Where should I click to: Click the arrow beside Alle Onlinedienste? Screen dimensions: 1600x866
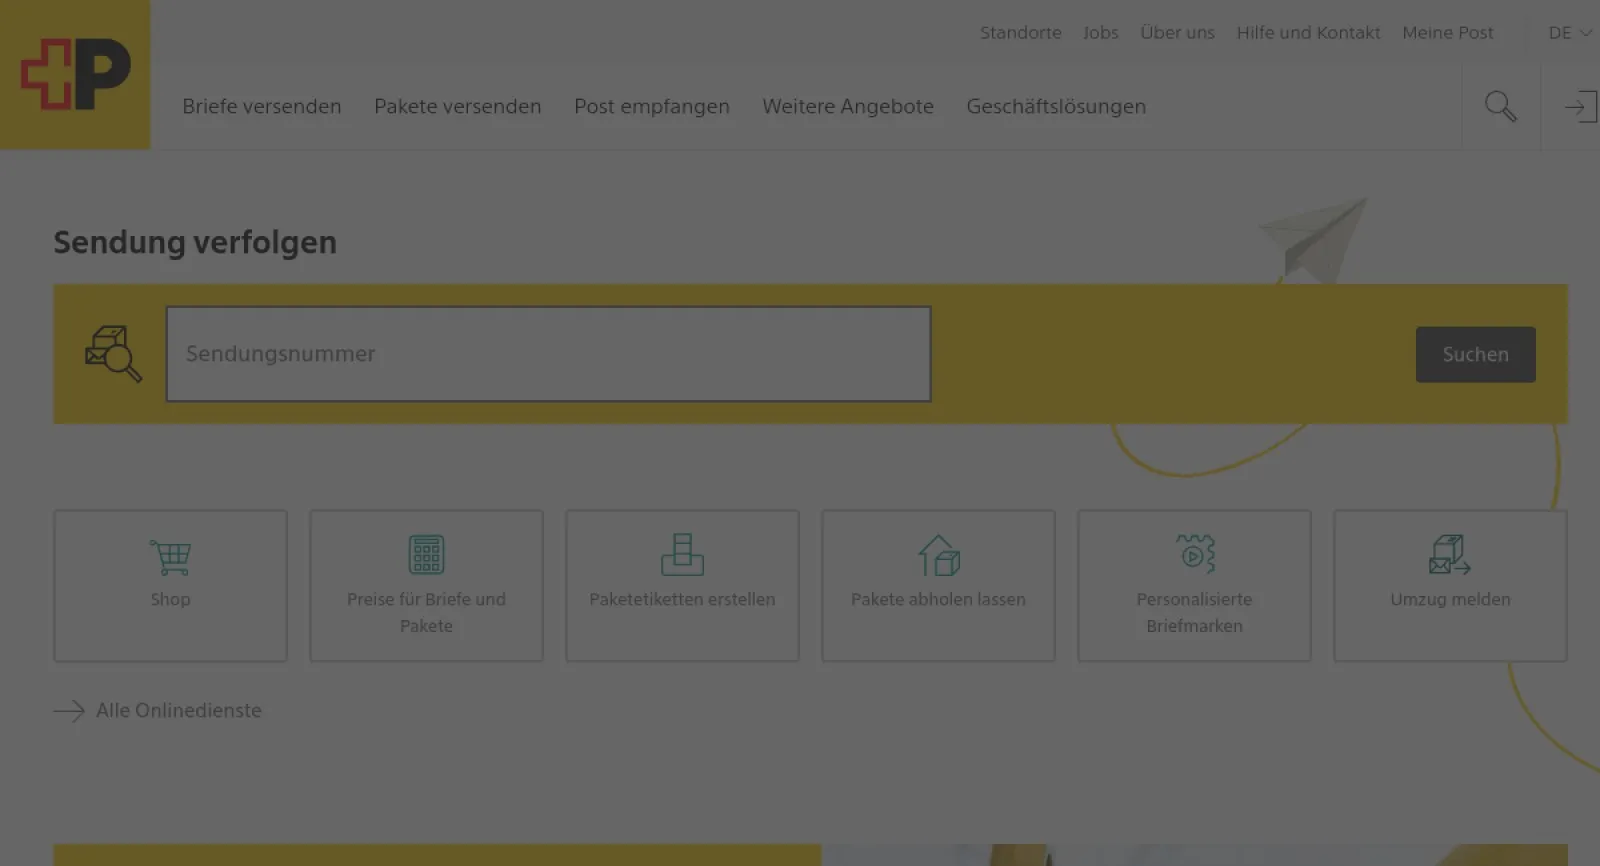tap(69, 711)
